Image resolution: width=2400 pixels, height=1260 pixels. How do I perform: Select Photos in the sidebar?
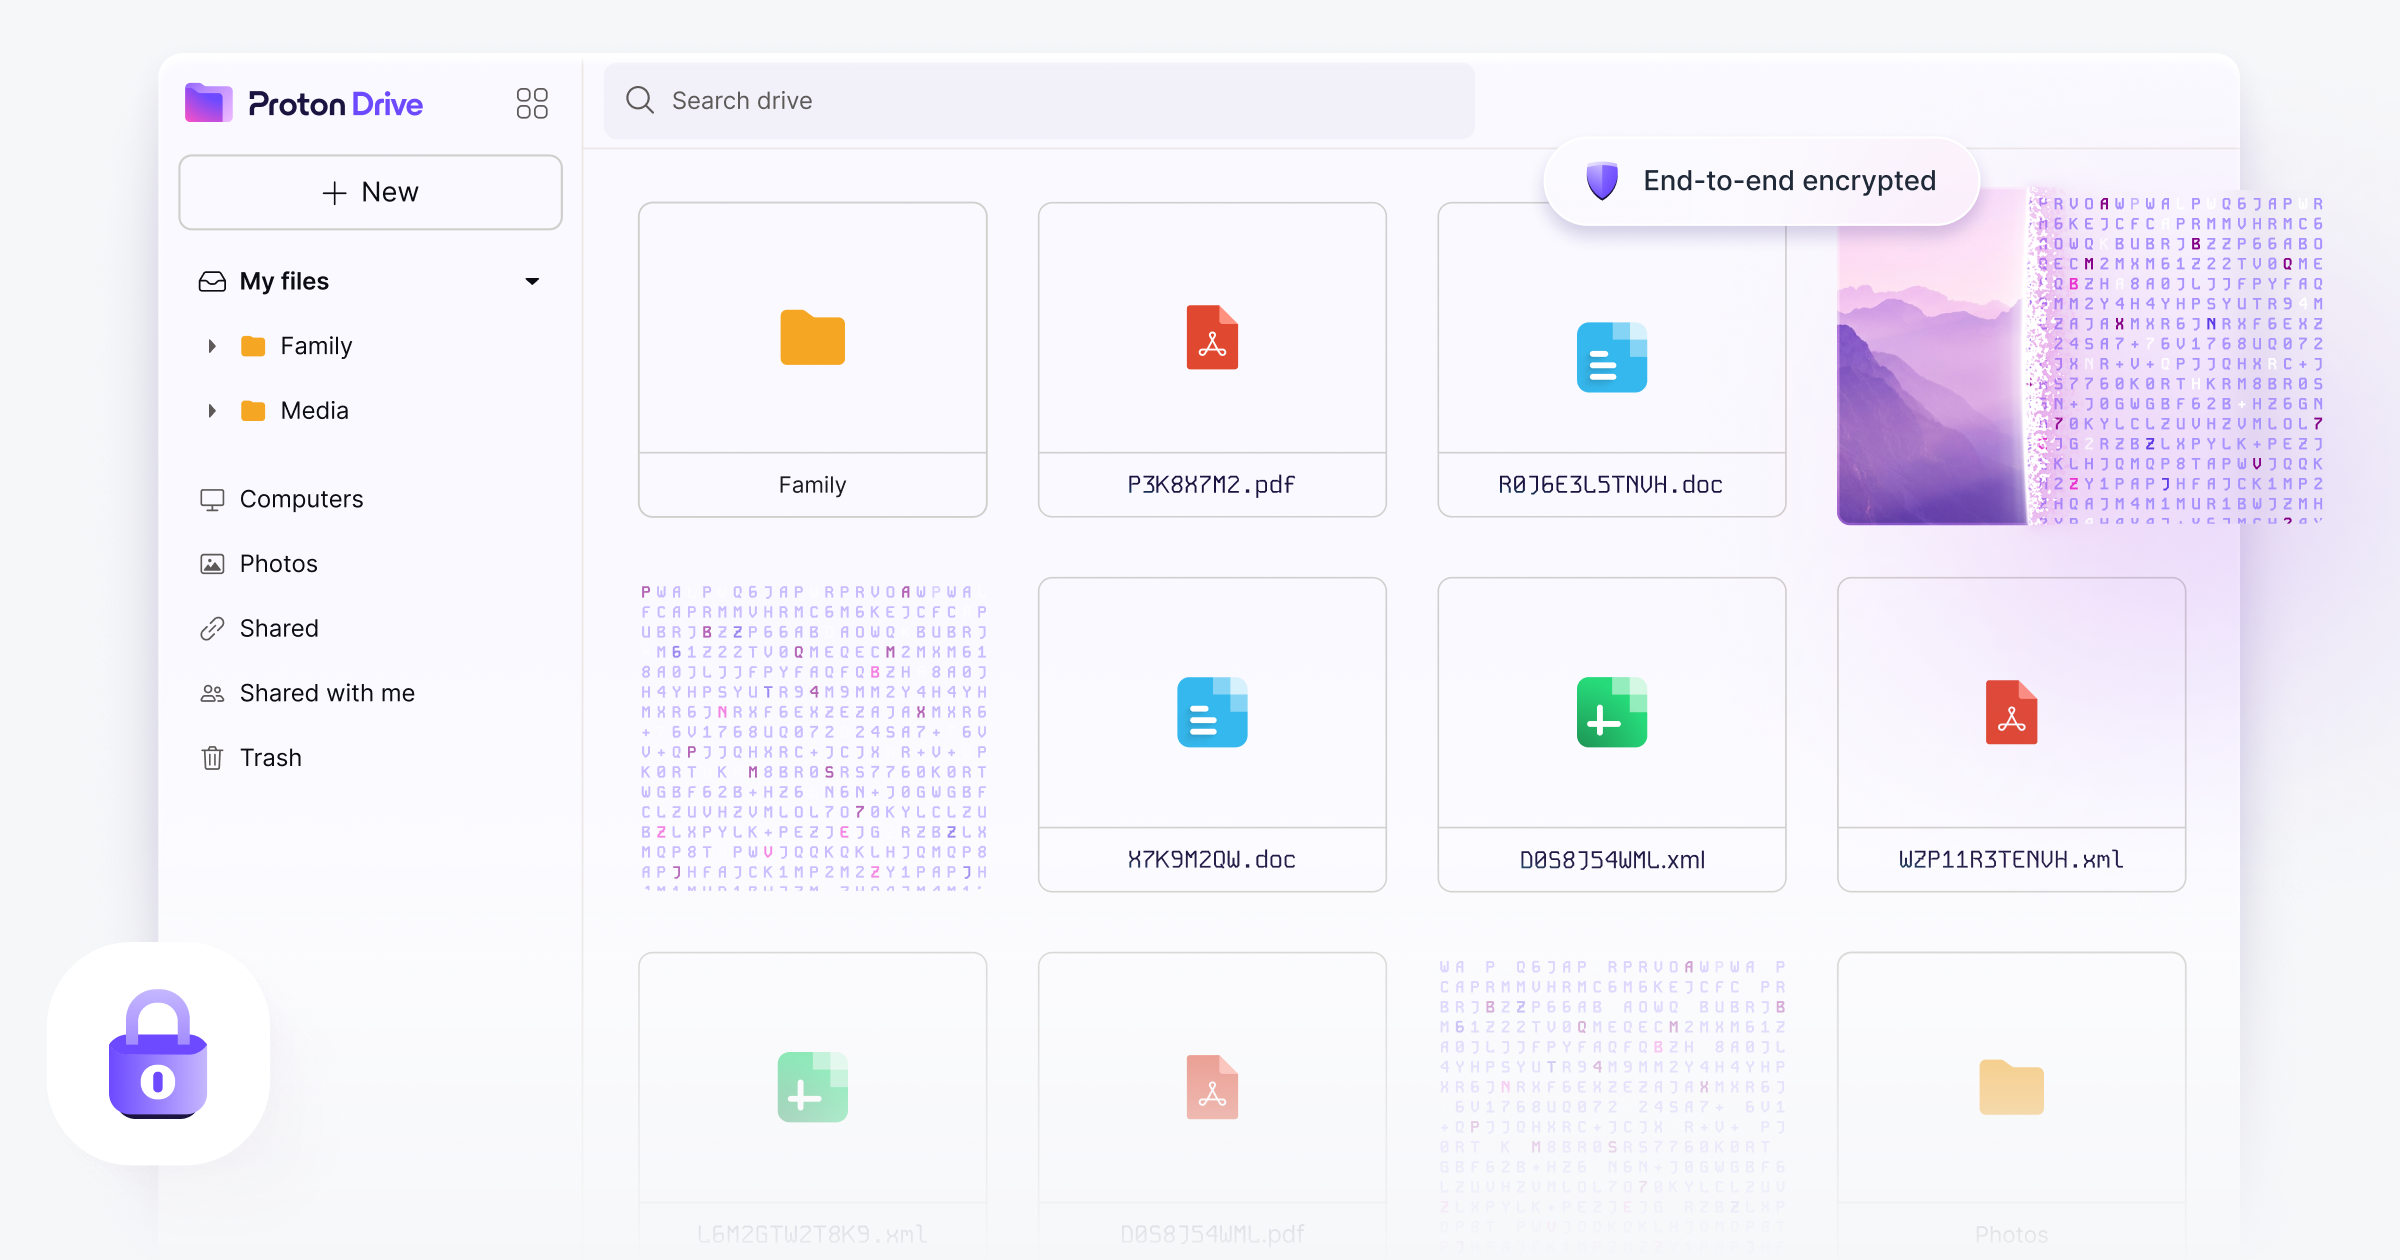[x=278, y=564]
